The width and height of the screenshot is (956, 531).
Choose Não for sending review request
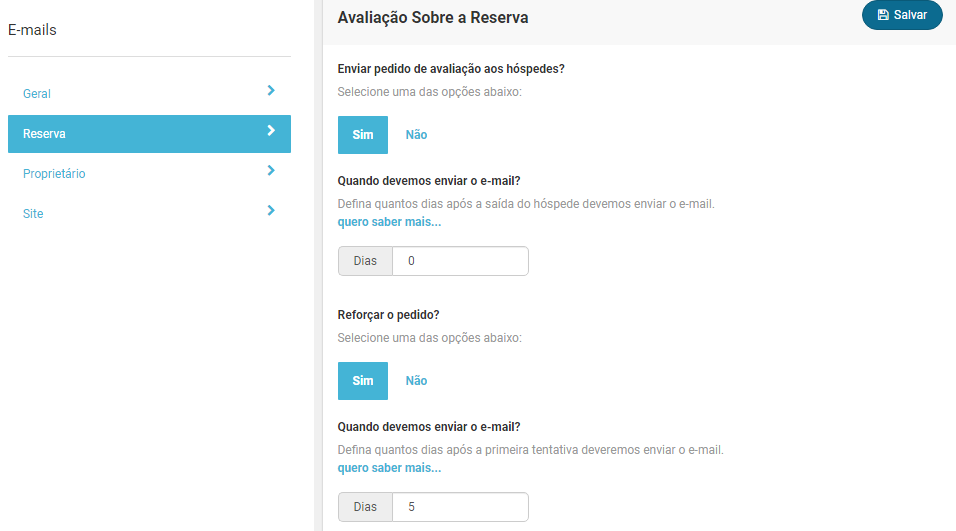(x=416, y=135)
